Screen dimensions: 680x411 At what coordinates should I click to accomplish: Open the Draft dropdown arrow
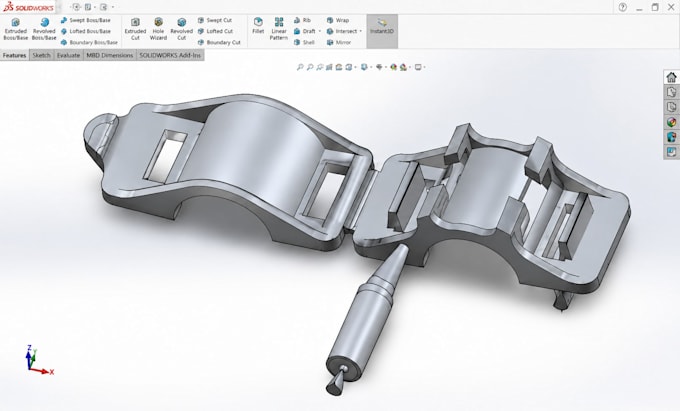(320, 31)
